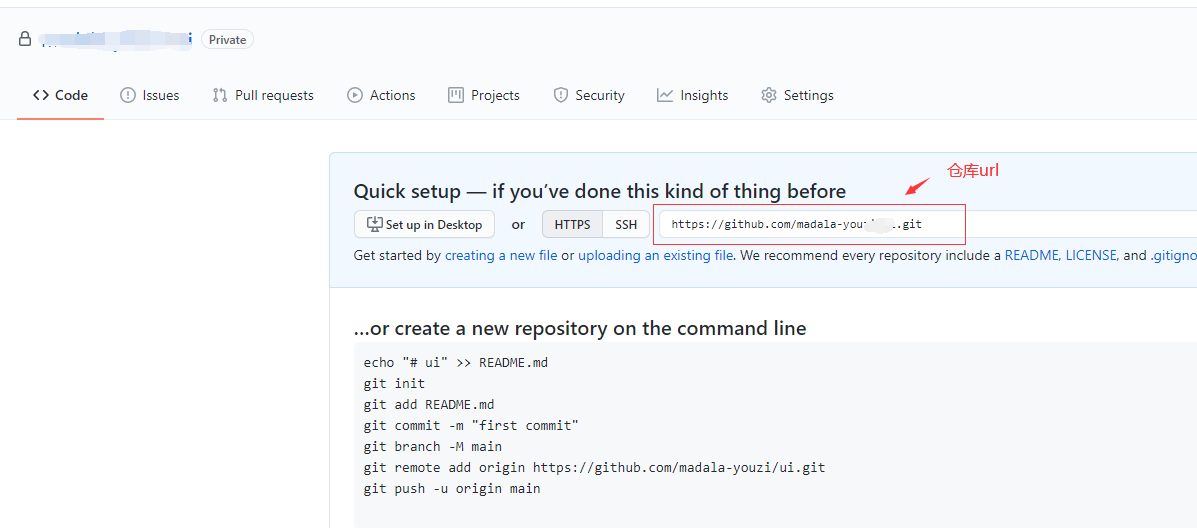Image resolution: width=1197 pixels, height=528 pixels.
Task: Follow the 'uploading an existing file' link
Action: click(656, 256)
